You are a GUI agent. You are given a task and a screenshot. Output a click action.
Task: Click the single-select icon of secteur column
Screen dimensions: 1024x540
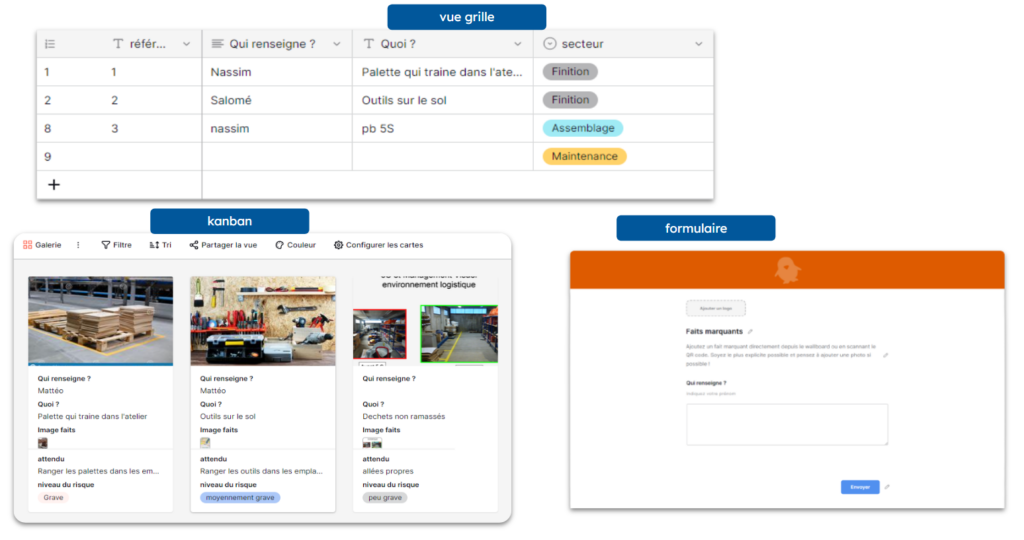[550, 44]
